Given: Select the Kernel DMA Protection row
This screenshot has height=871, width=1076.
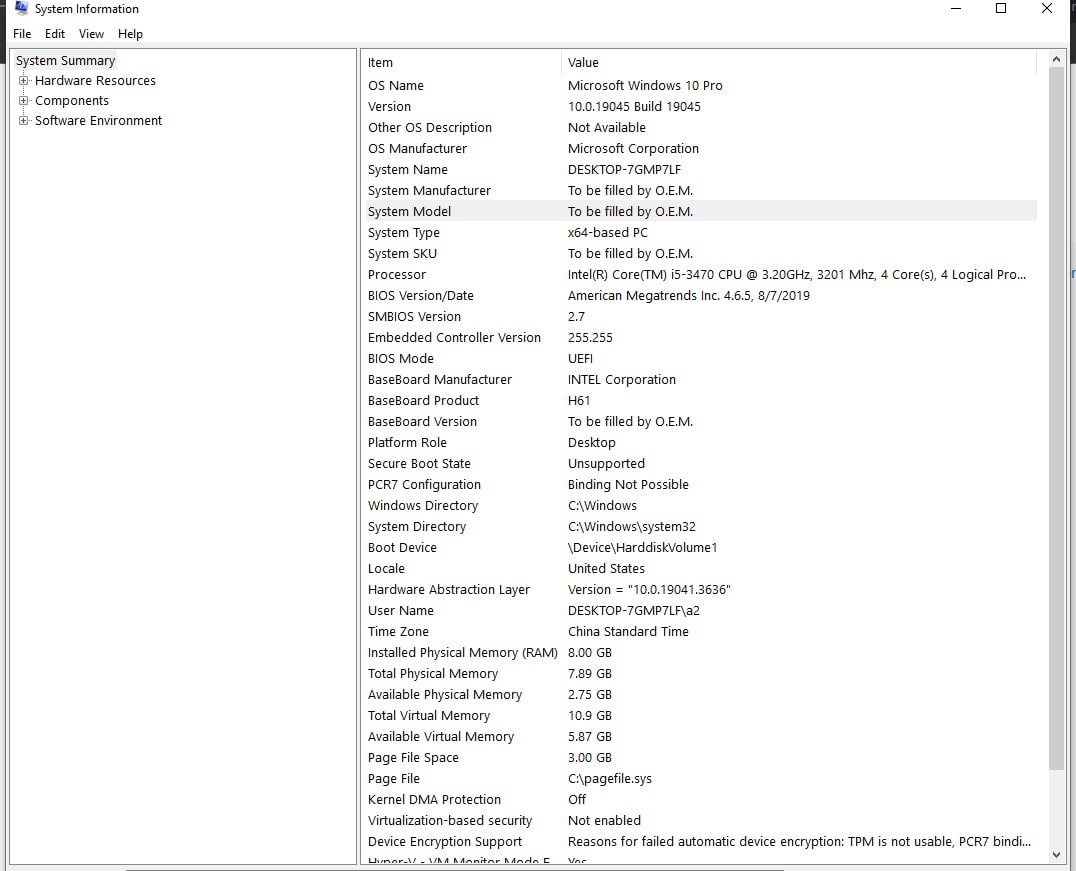Looking at the screenshot, I should pyautogui.click(x=699, y=800).
